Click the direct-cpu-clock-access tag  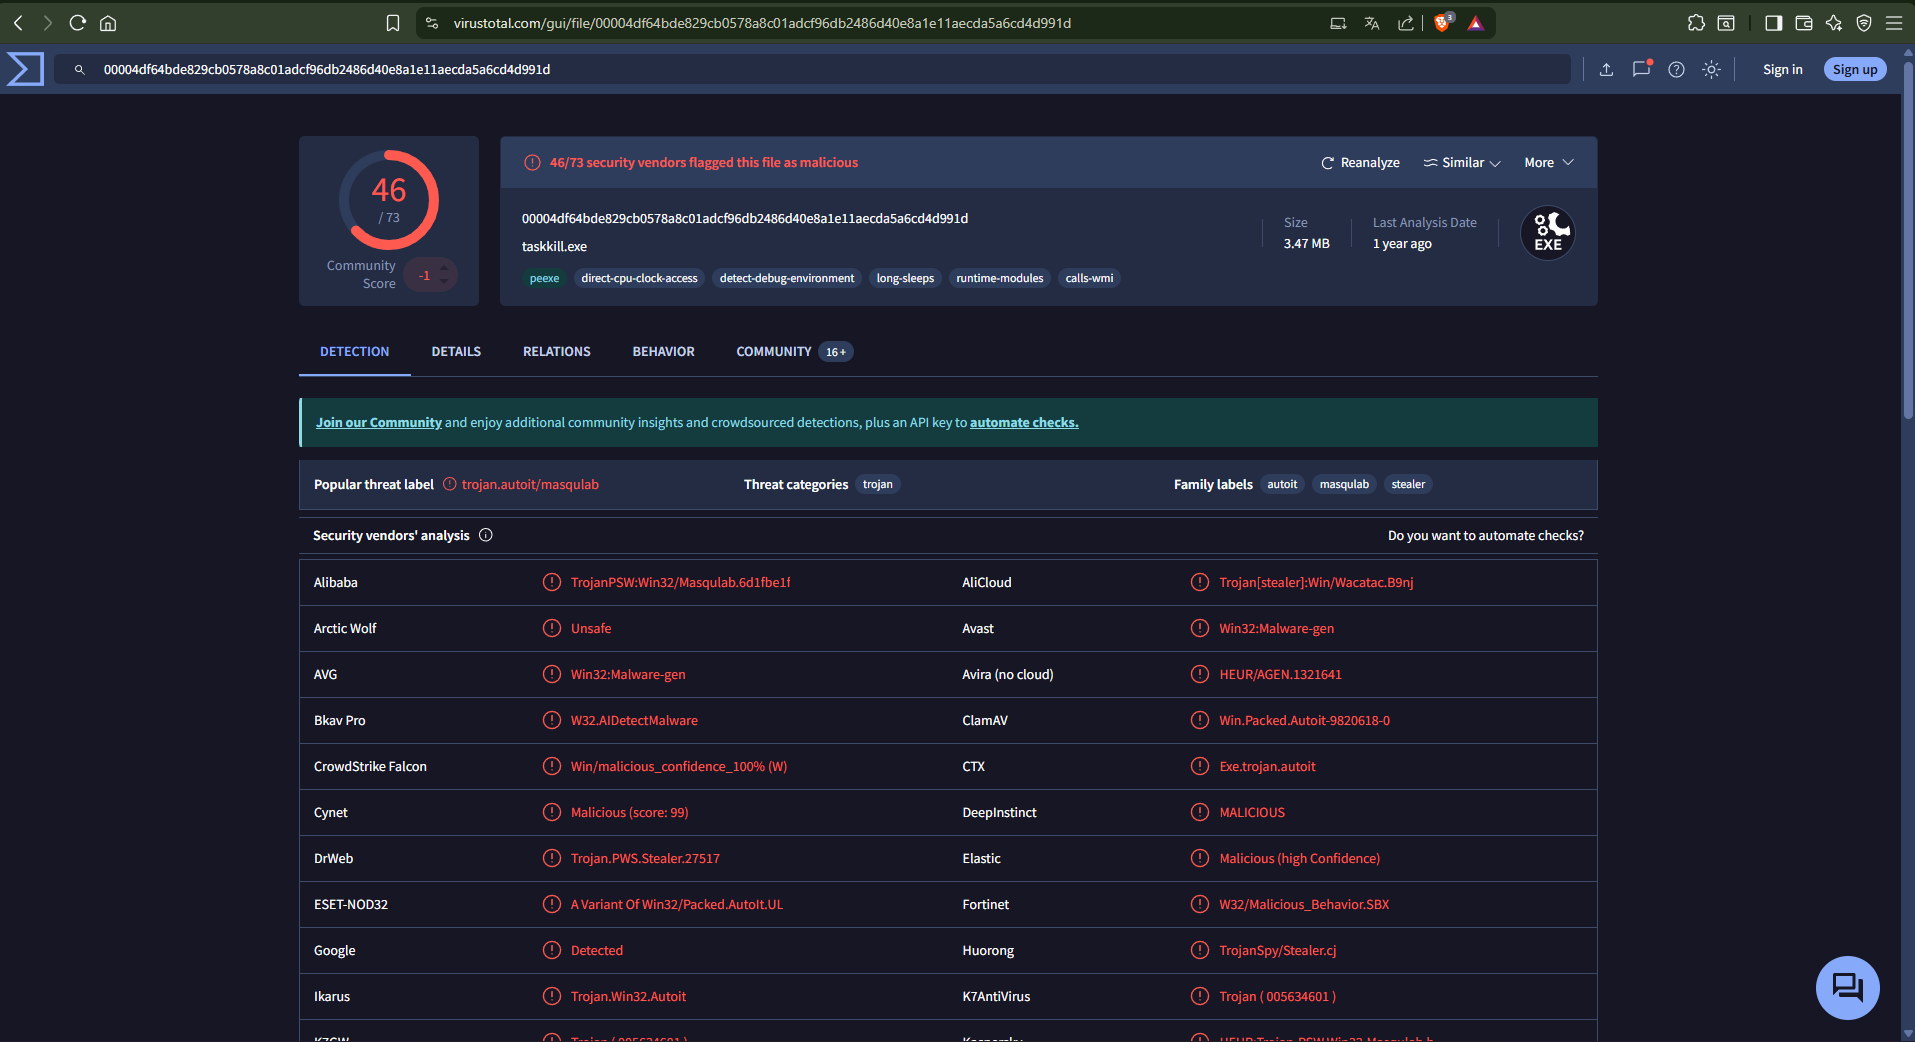tap(639, 278)
